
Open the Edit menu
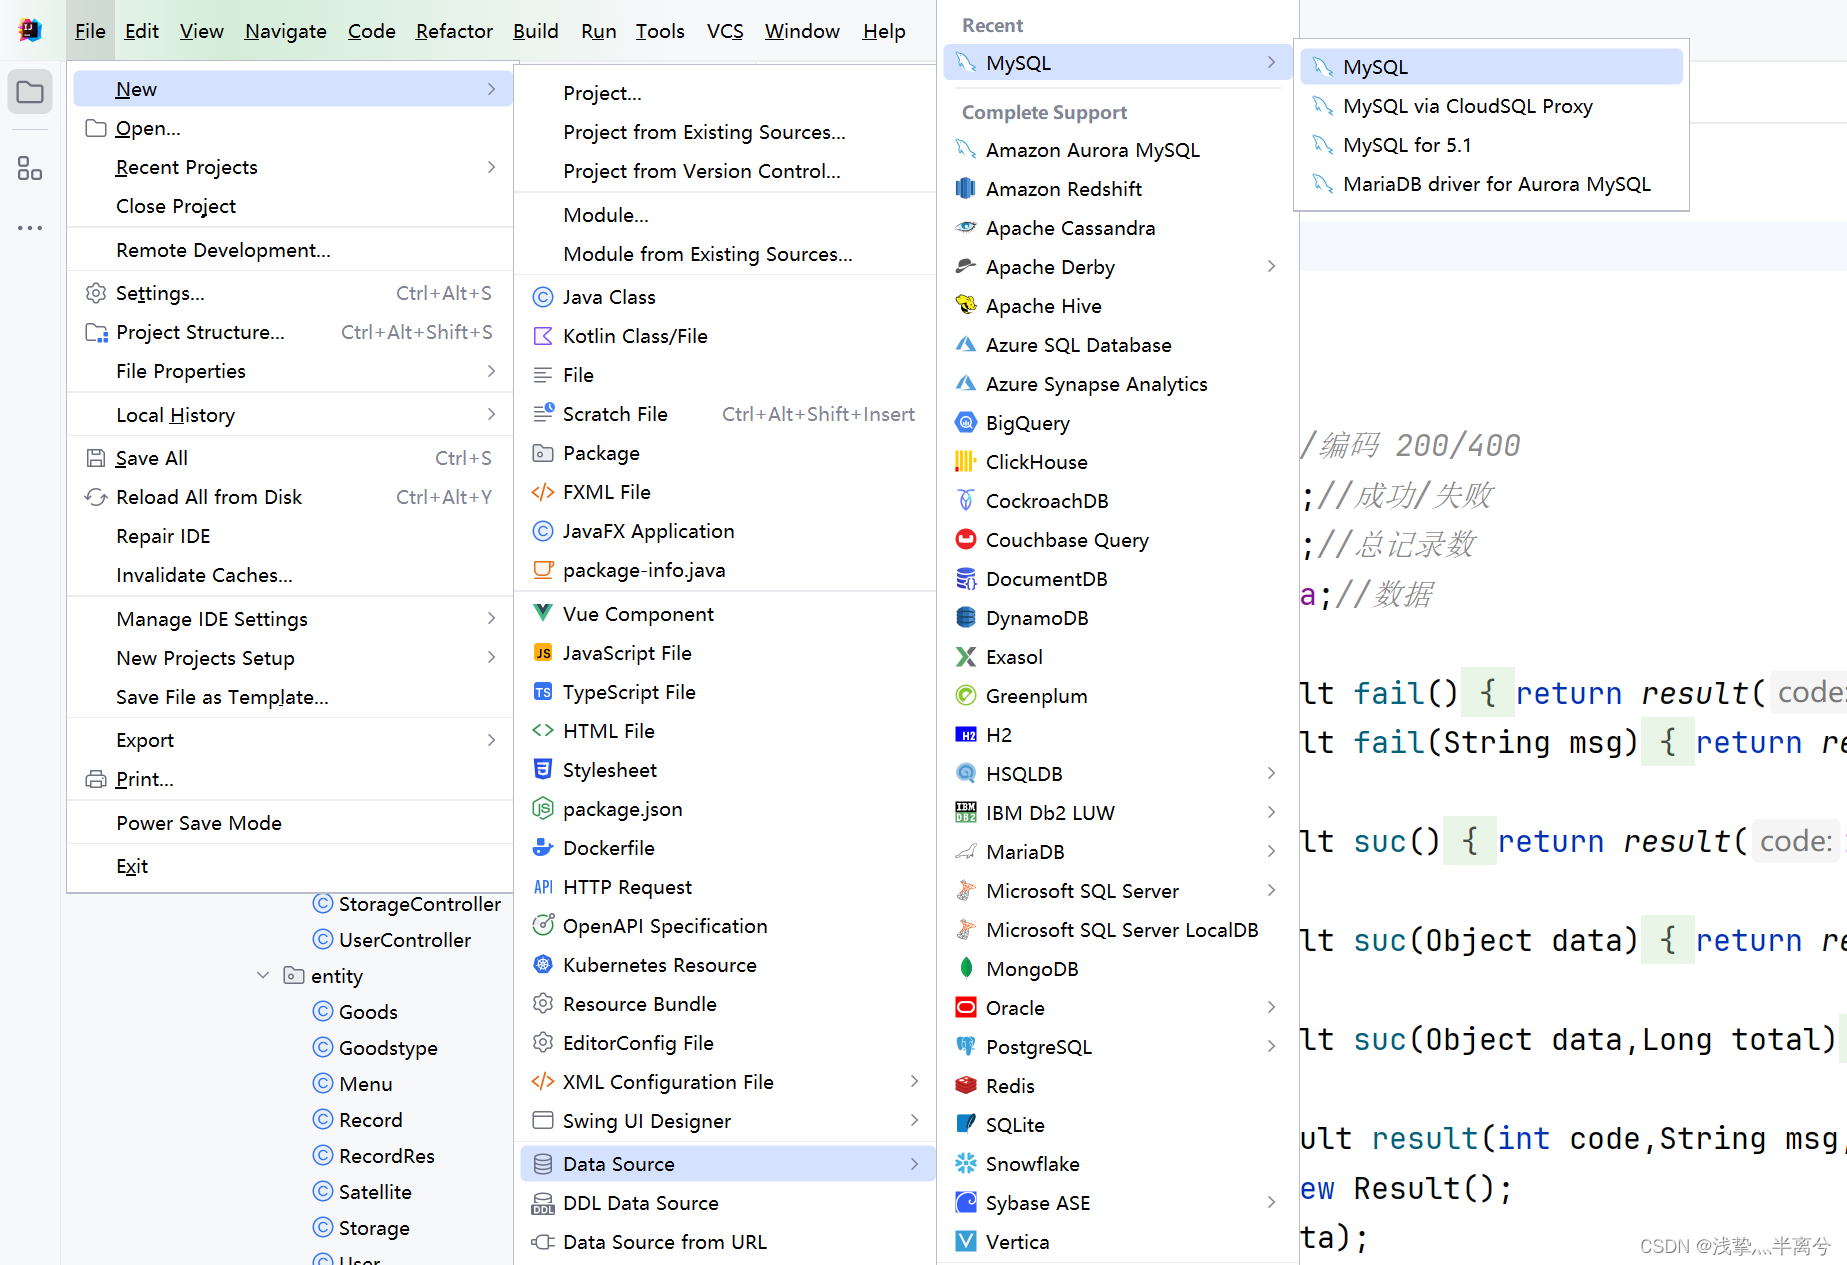tap(142, 31)
